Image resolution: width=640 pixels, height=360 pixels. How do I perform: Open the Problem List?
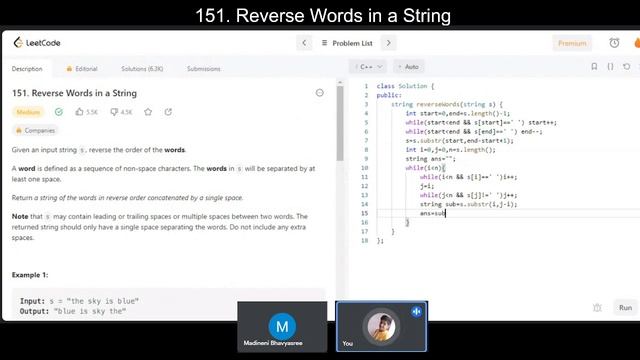pos(347,43)
